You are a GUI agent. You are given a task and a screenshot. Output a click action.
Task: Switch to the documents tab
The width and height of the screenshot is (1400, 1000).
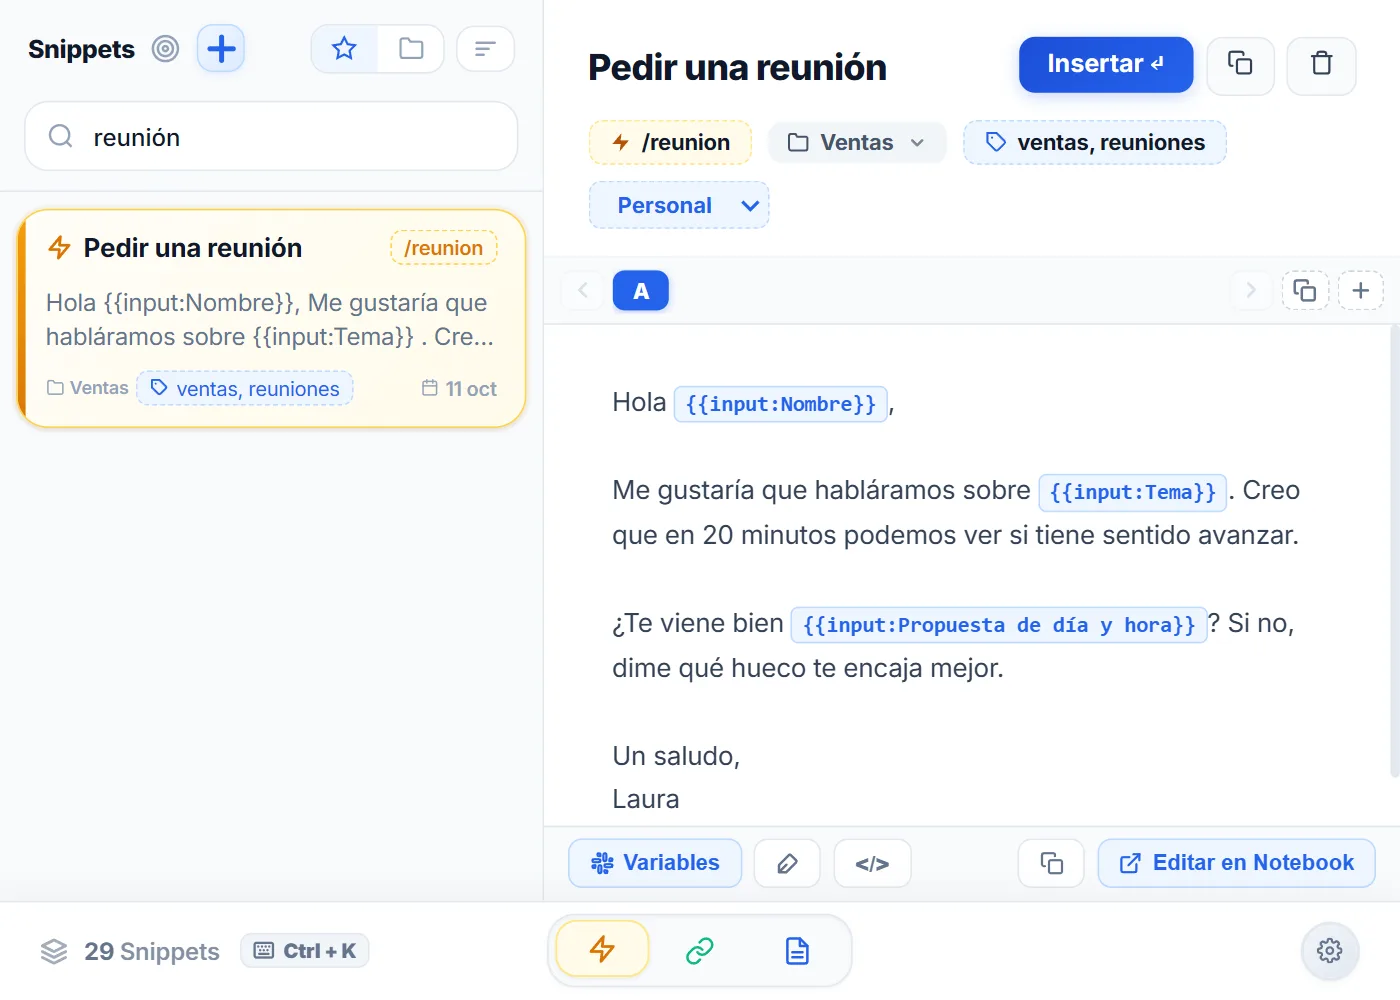tap(797, 950)
